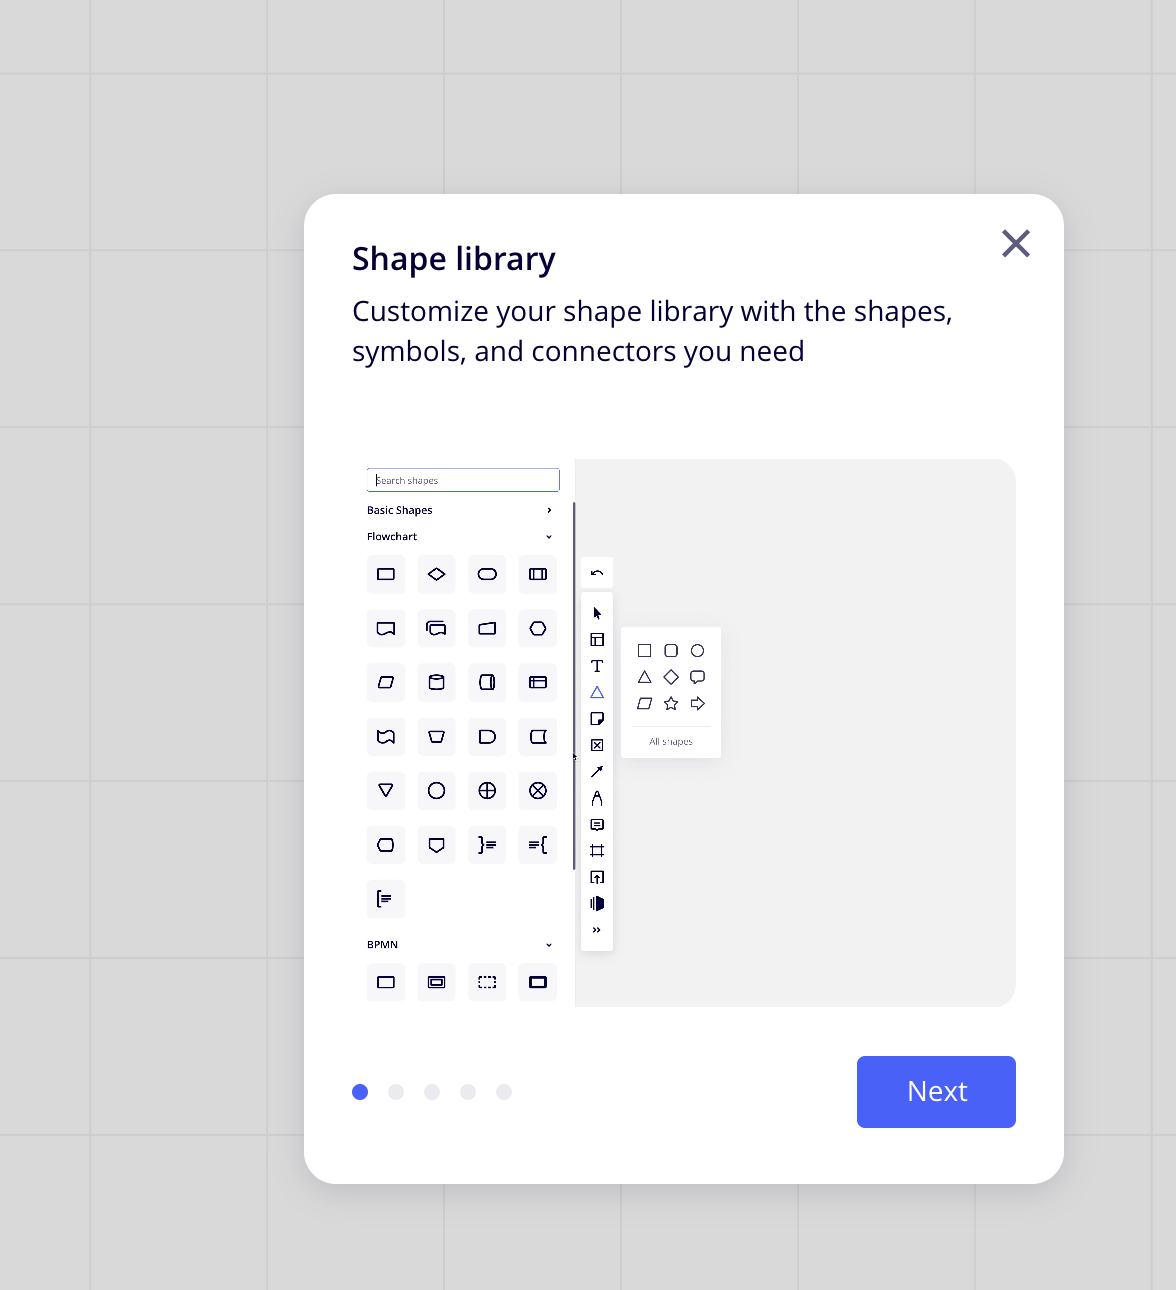Switch to the fifth (last) carousel dot
The height and width of the screenshot is (1290, 1176).
(x=504, y=1092)
